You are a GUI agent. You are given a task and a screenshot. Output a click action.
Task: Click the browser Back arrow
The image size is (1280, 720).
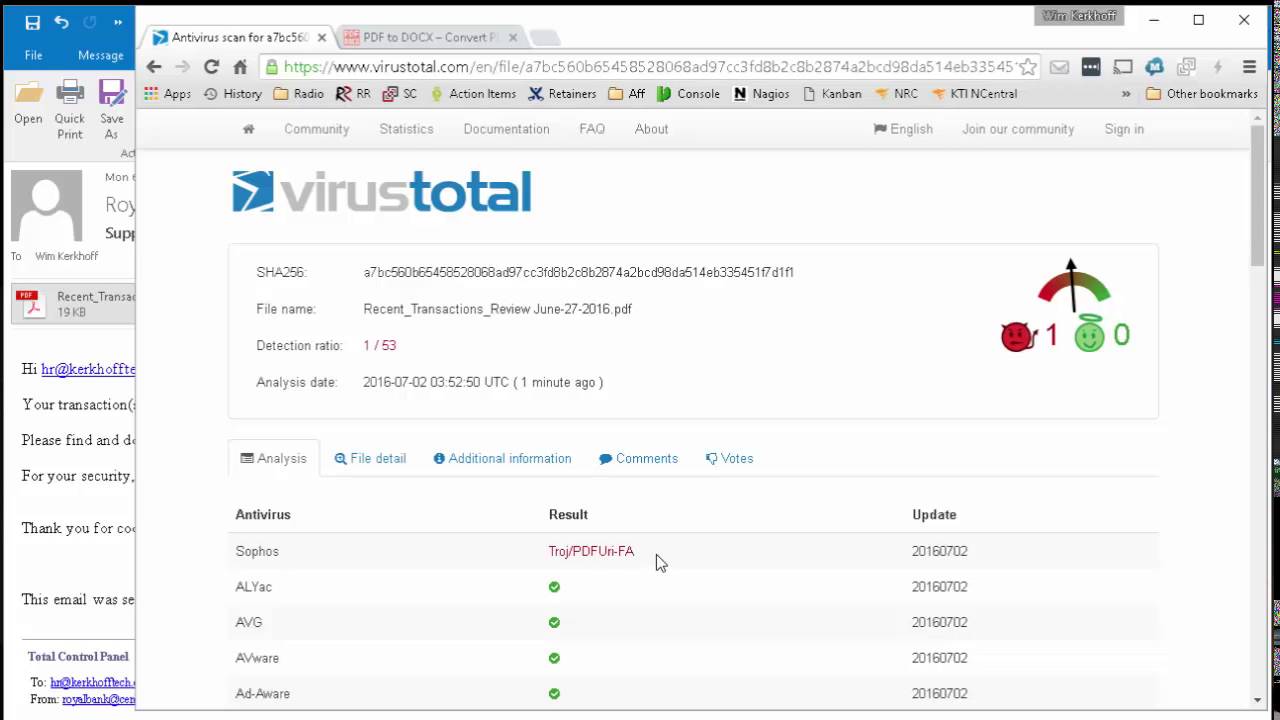154,67
